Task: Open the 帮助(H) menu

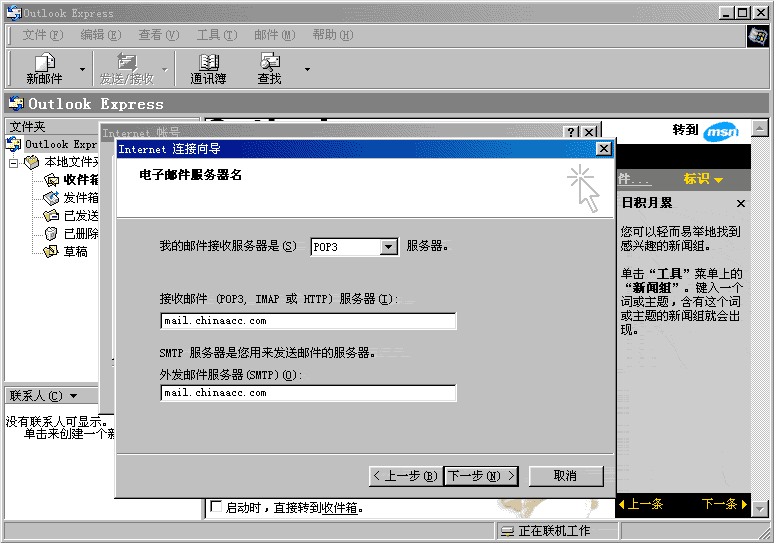Action: (333, 35)
